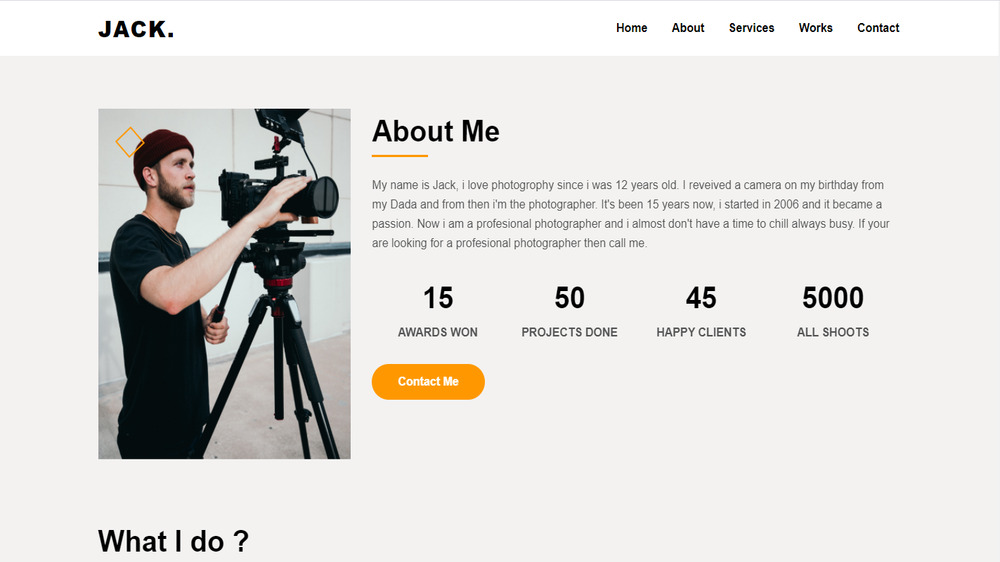
Task: Select the HAPPY CLIENTS label
Action: [x=701, y=332]
